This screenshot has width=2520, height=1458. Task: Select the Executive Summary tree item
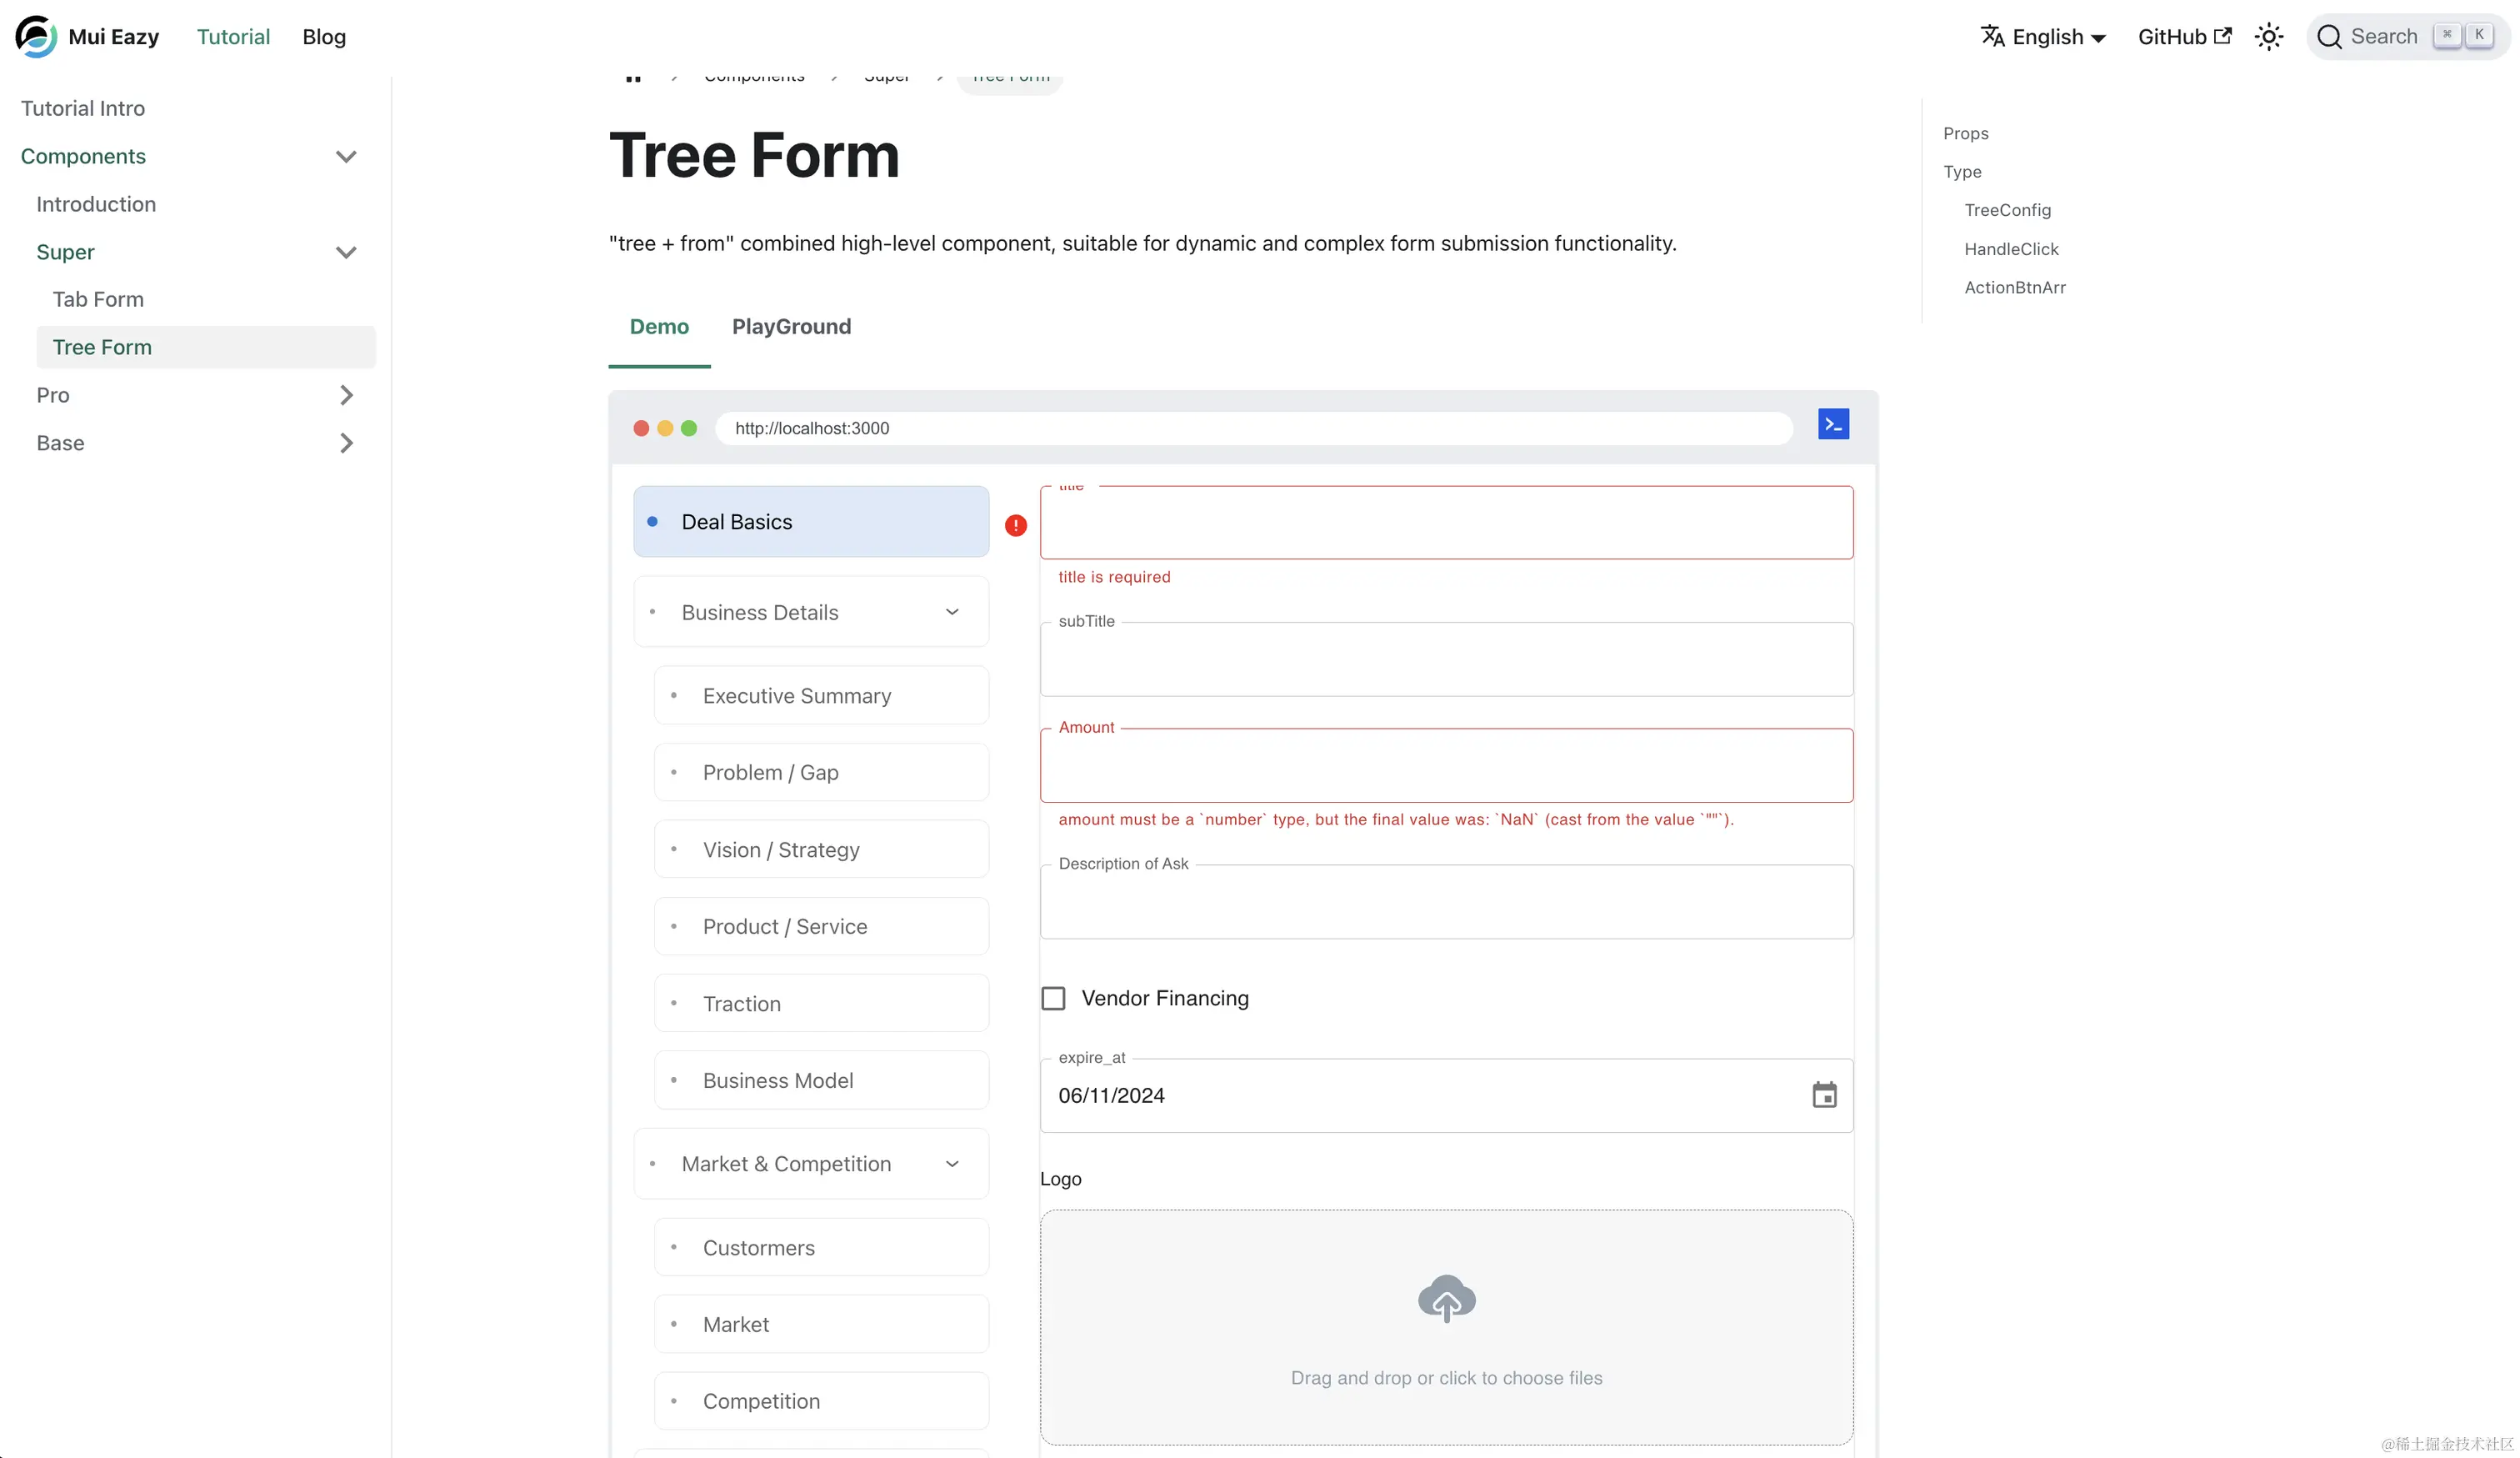pyautogui.click(x=796, y=696)
